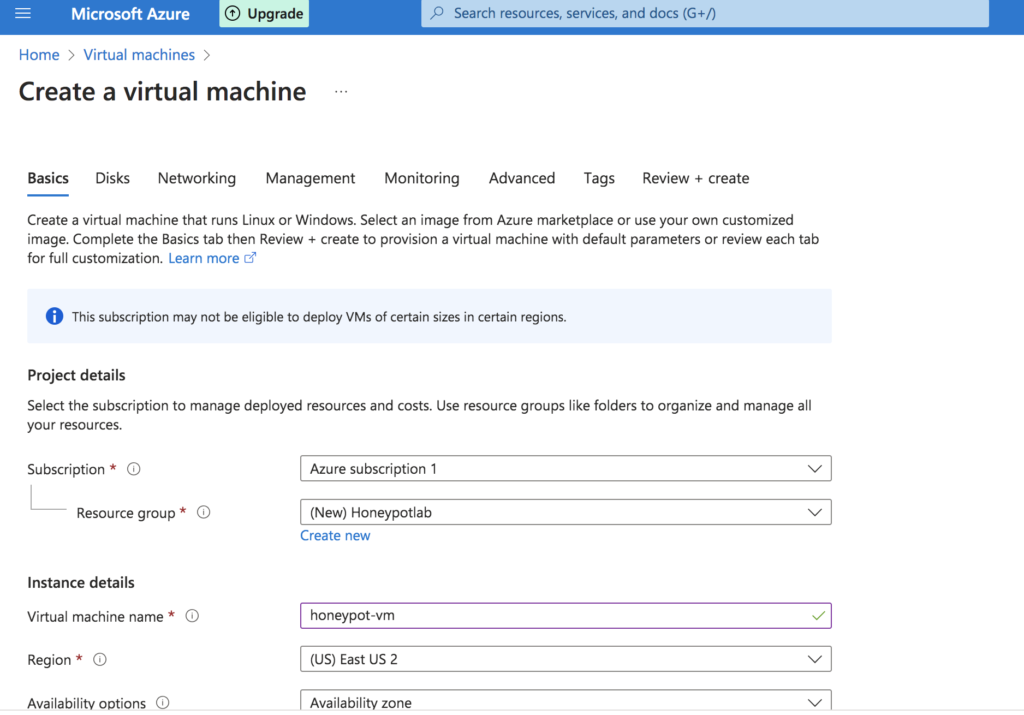Click the Upgrade button
Viewport: 1024px width, 715px height.
[264, 13]
